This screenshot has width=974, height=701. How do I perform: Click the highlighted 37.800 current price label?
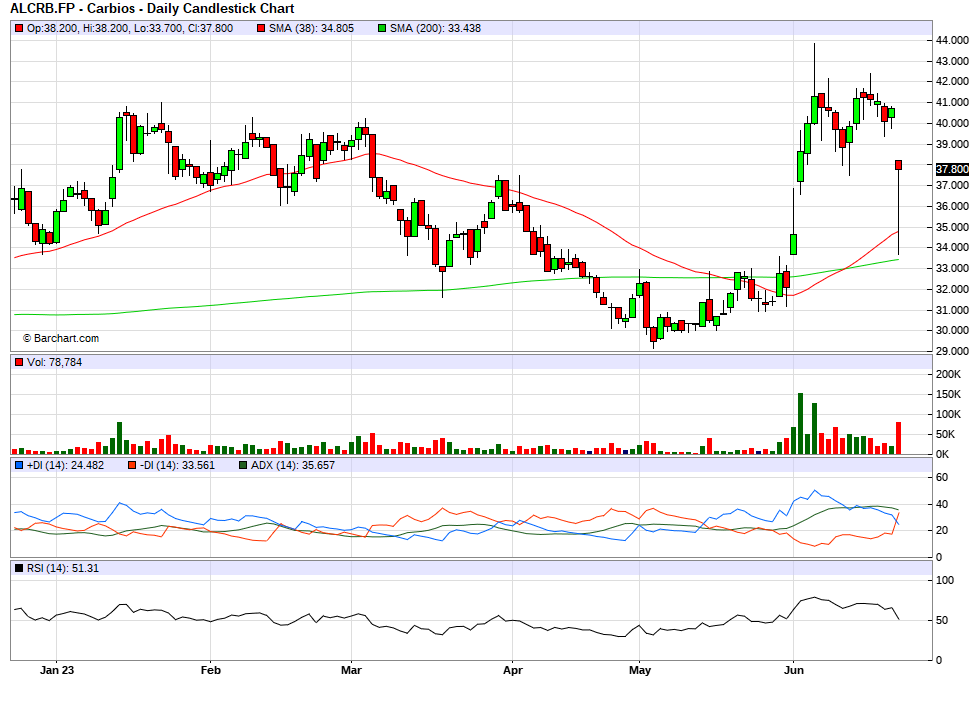pyautogui.click(x=952, y=169)
